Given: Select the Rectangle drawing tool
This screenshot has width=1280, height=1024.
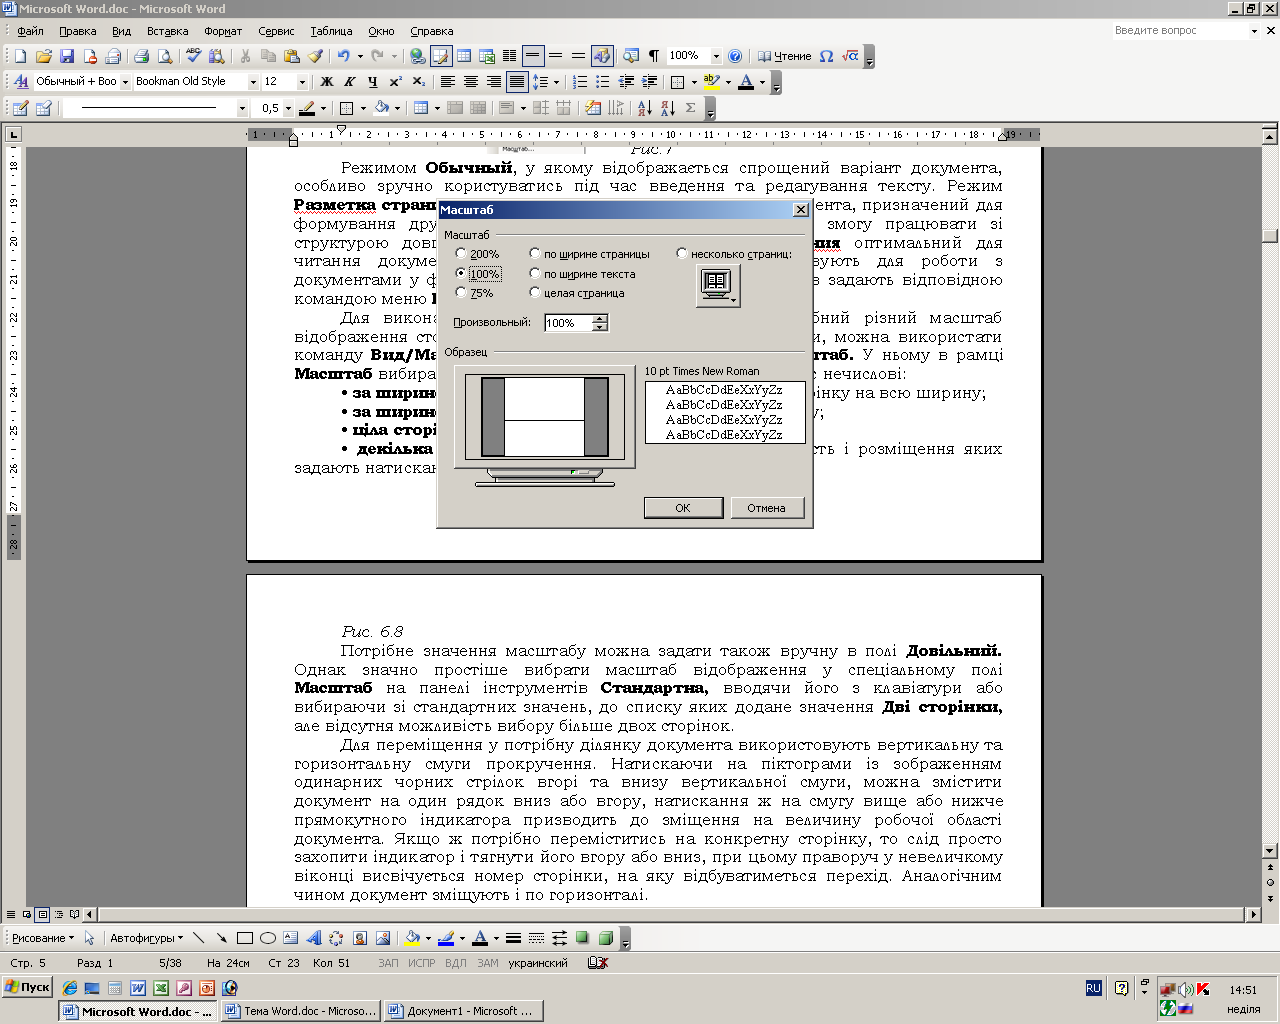Looking at the screenshot, I should click(245, 938).
